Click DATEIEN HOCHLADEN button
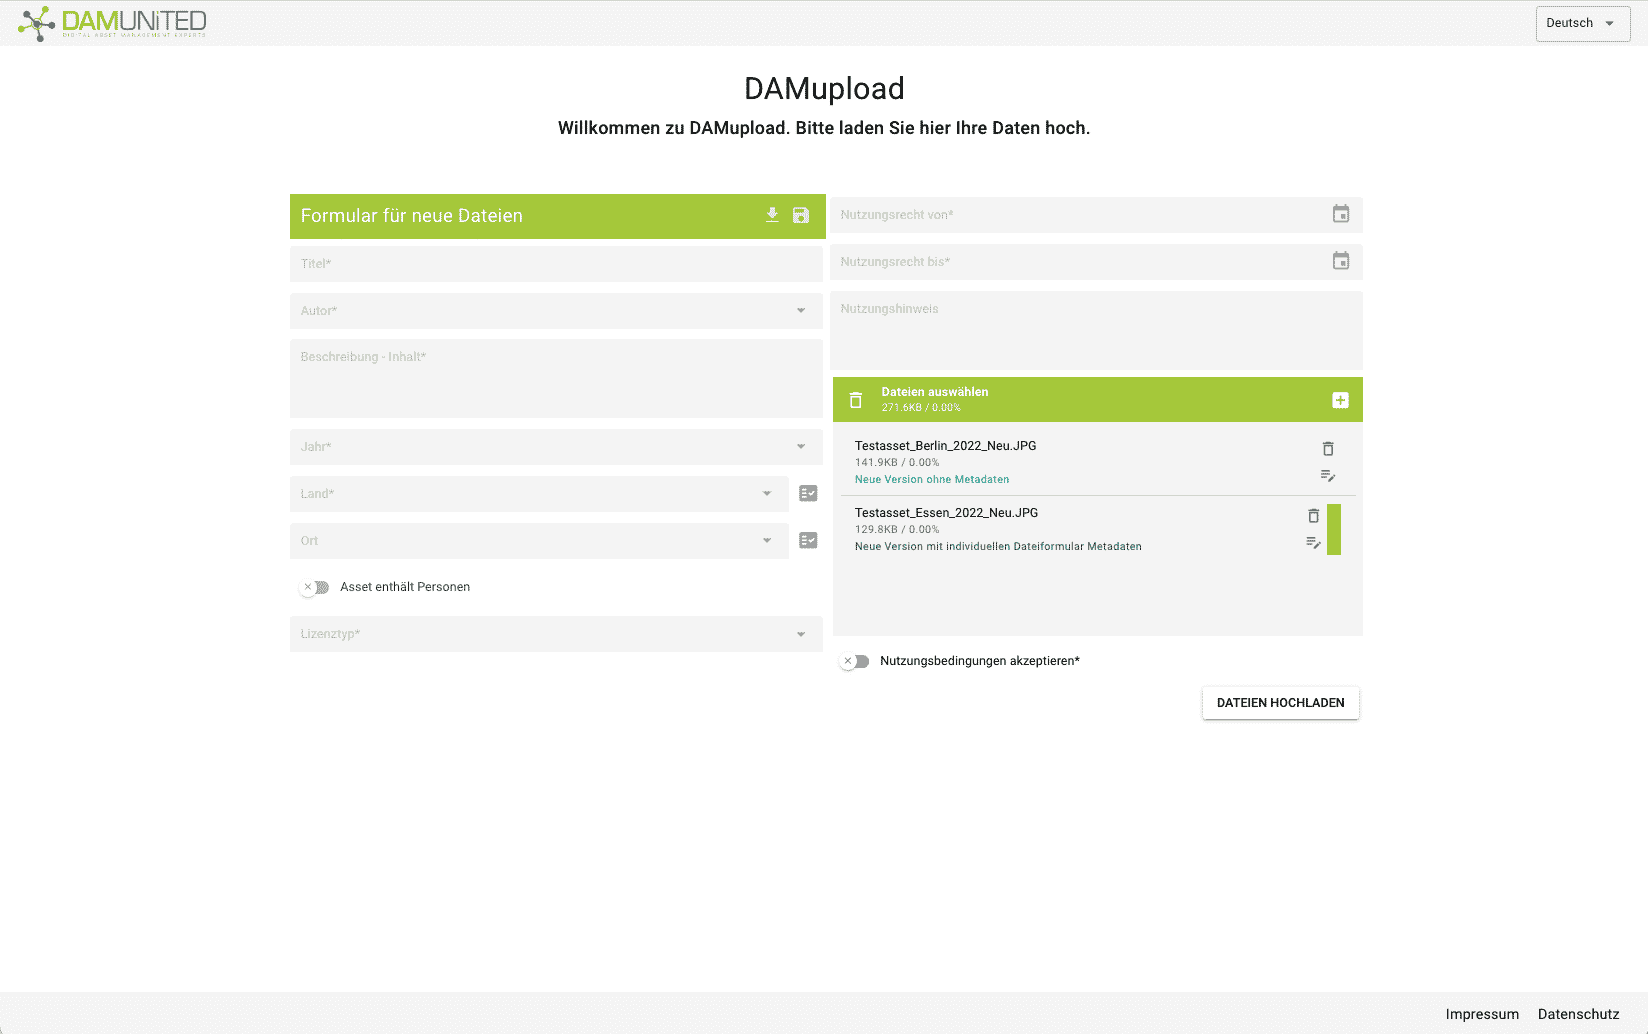The height and width of the screenshot is (1034, 1648). point(1280,703)
